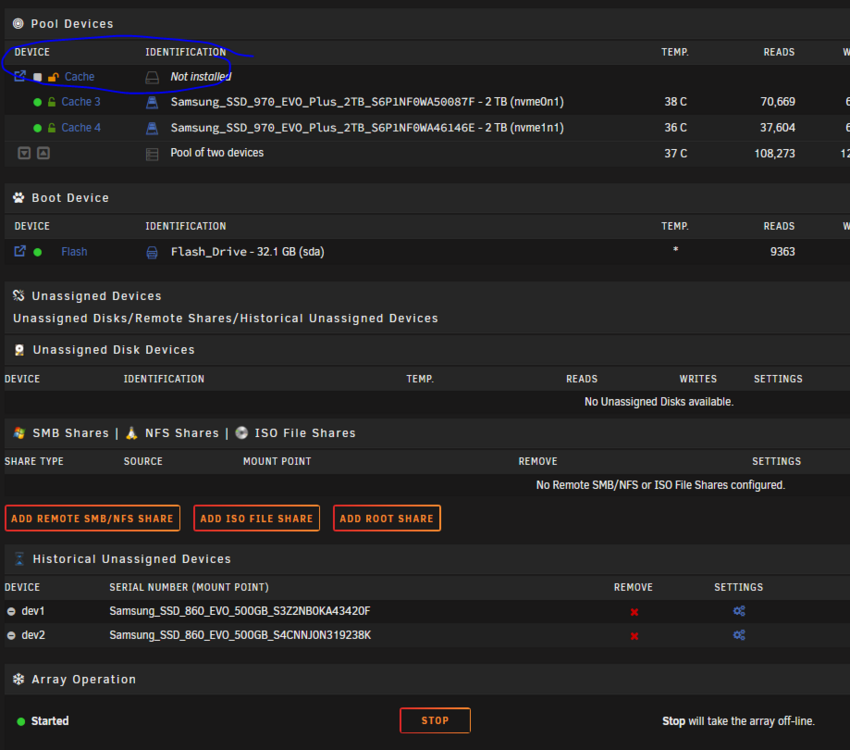This screenshot has width=850, height=750.
Task: Click the empty disk icon beside Not installed
Action: coord(152,77)
